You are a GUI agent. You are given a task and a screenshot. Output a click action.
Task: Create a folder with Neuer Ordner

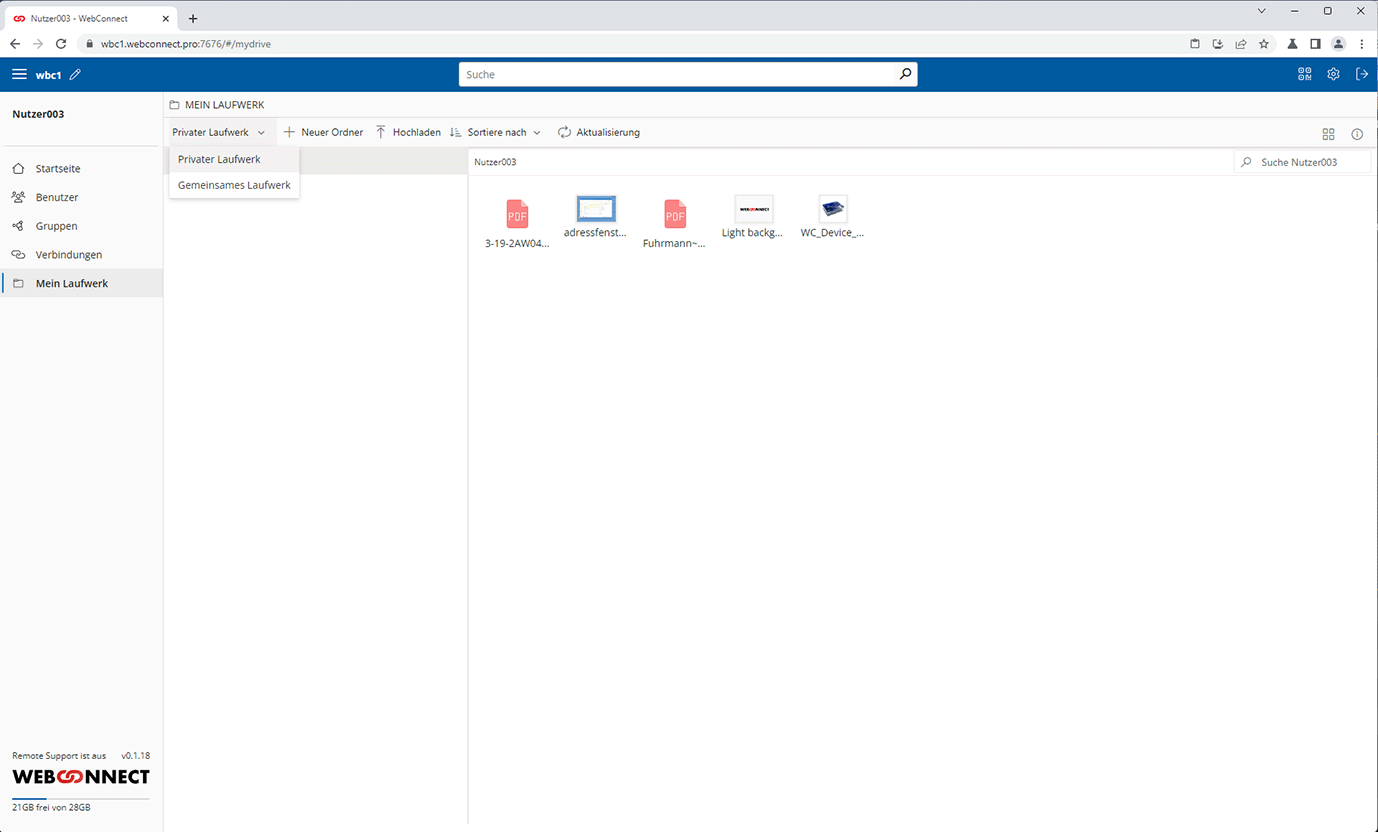coord(324,131)
